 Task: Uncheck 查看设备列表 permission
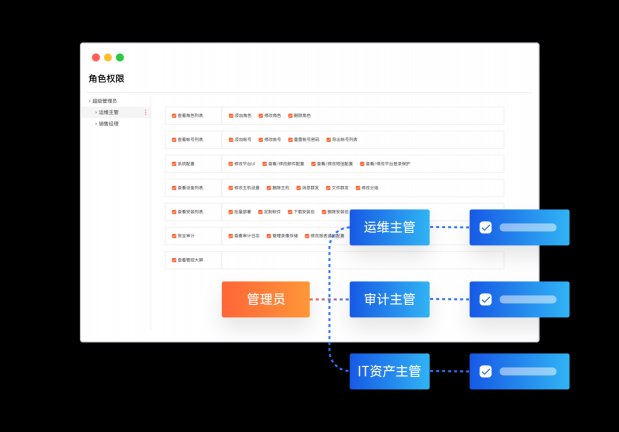[174, 188]
